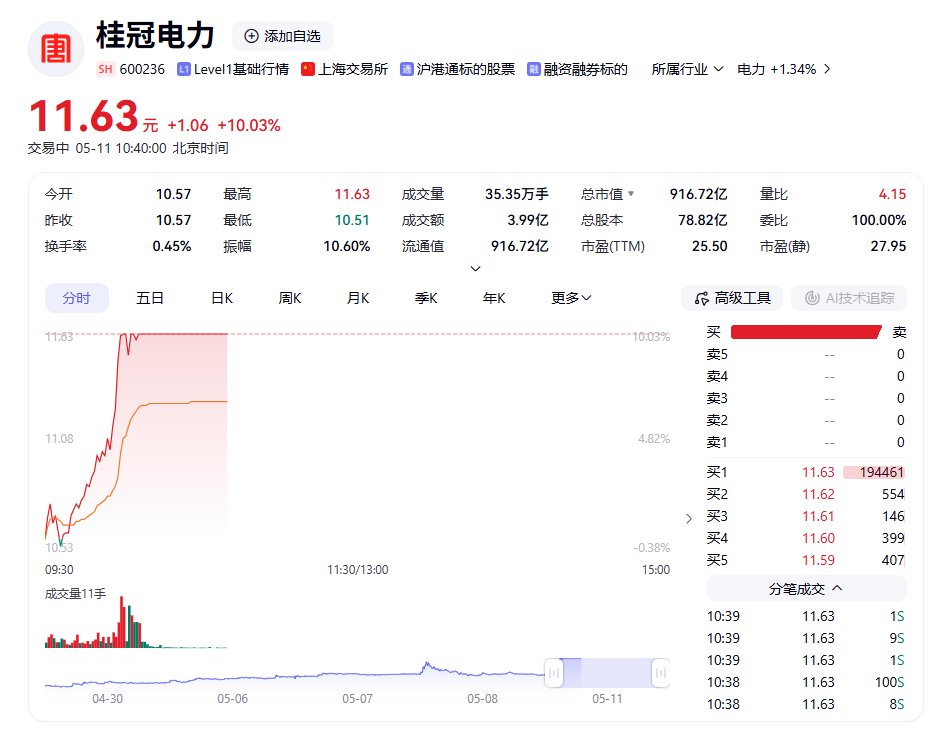This screenshot has height=729, width=932.
Task: Click the SH exchange badge icon
Action: (x=105, y=69)
